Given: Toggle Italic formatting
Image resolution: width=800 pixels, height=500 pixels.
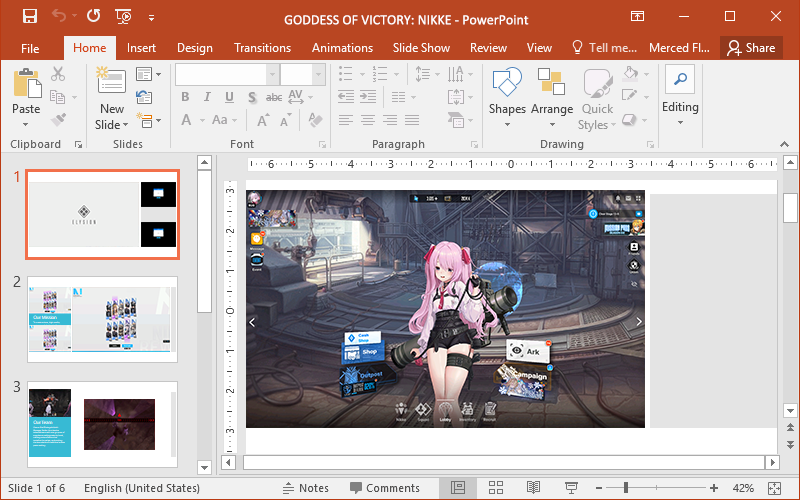Looking at the screenshot, I should [x=207, y=97].
